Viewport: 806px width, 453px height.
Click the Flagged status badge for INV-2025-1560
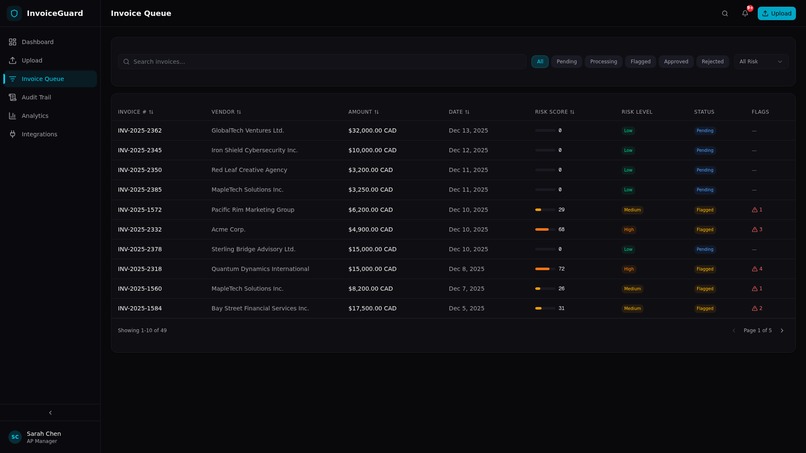pos(705,289)
